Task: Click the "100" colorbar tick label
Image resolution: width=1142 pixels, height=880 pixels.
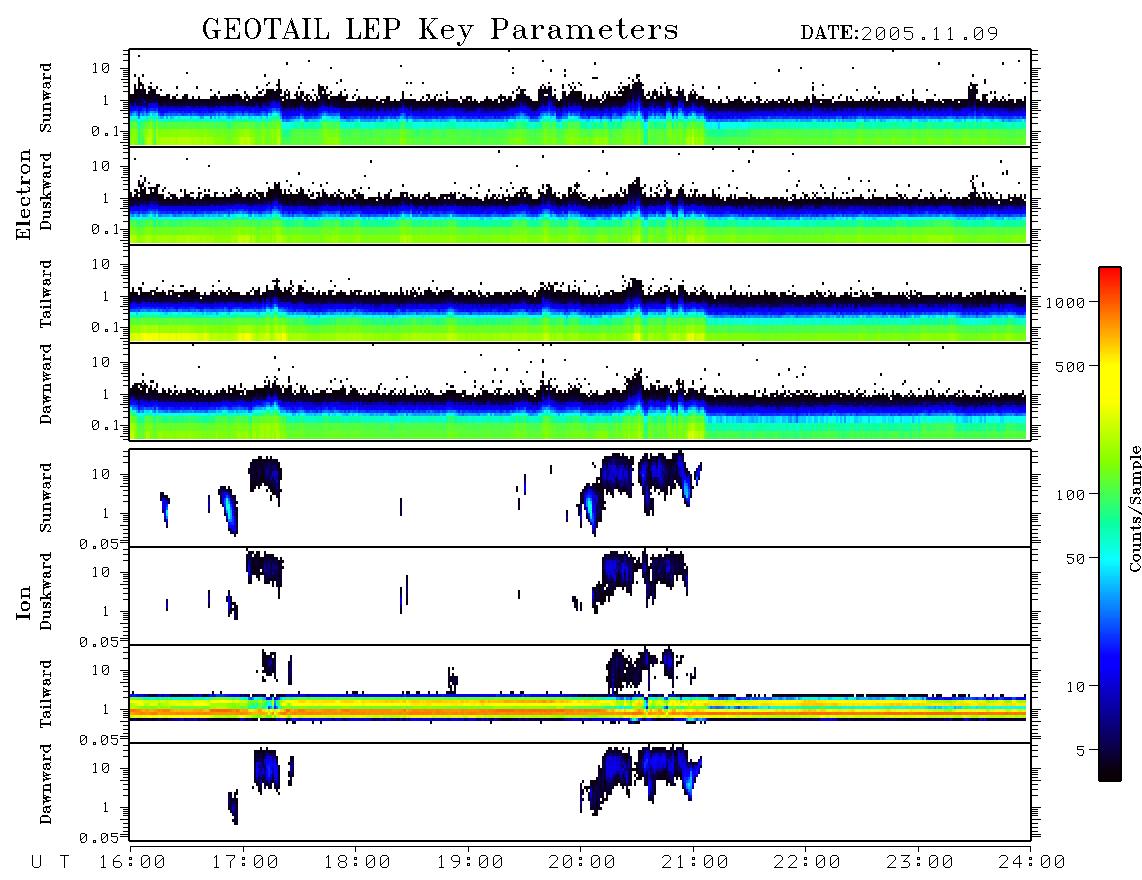Action: click(x=1070, y=495)
